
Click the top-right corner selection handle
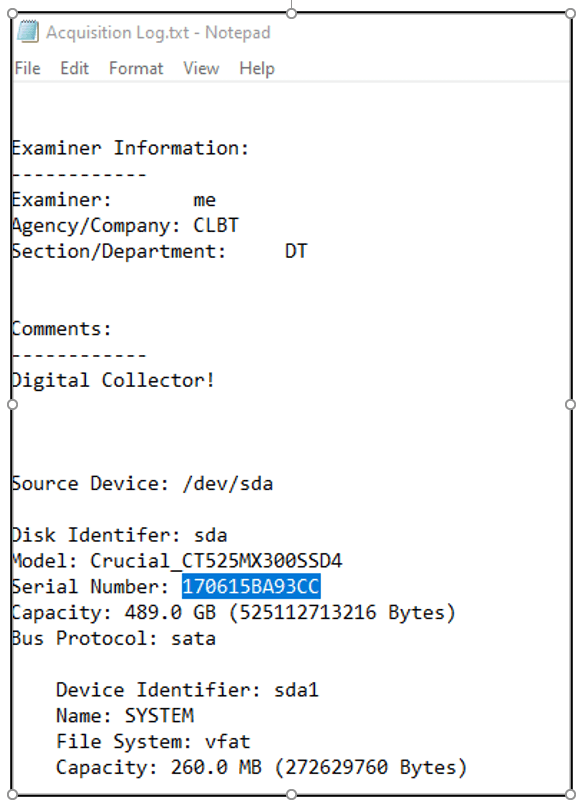coord(570,13)
